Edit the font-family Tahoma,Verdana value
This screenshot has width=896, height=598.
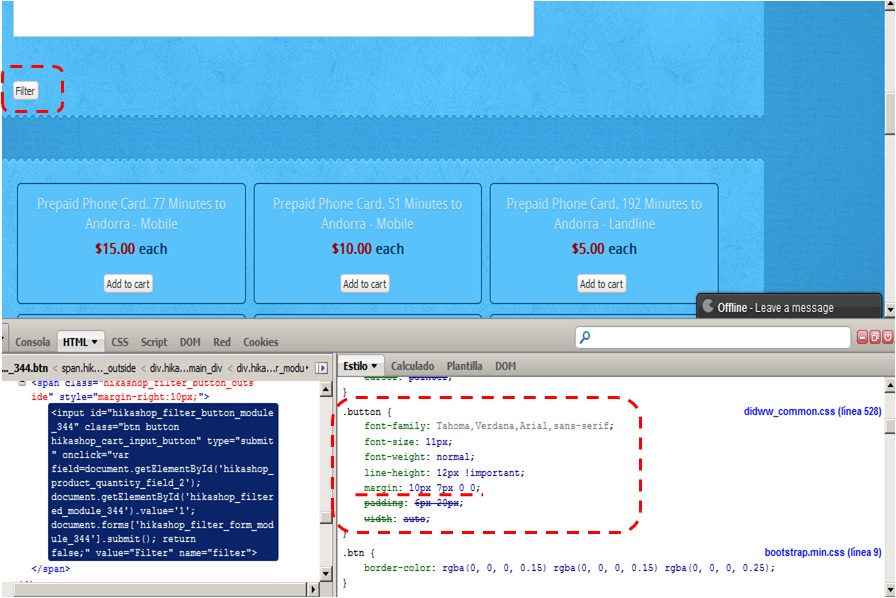coord(525,426)
